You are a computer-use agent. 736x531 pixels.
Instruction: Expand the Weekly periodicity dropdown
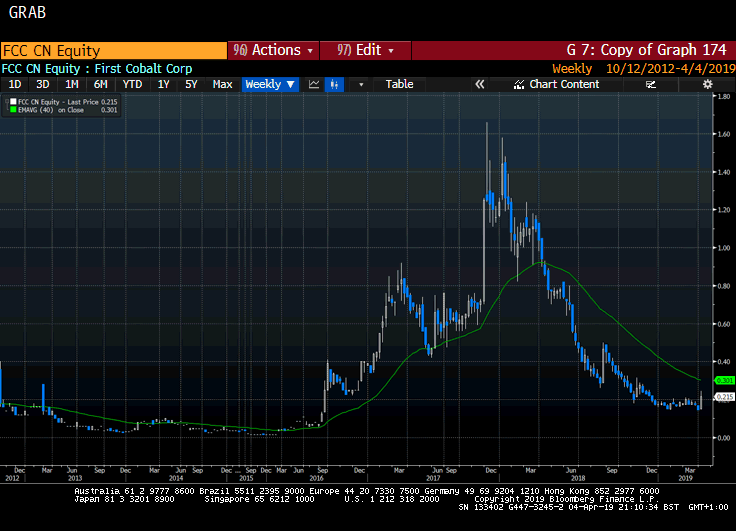[x=270, y=85]
